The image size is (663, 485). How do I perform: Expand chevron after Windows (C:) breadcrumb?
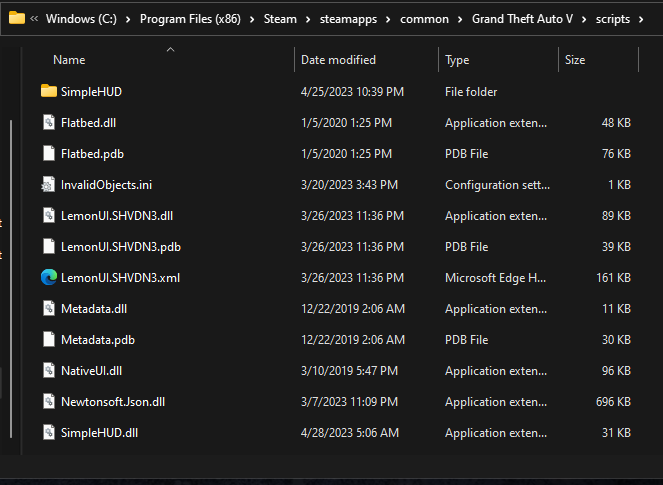click(128, 19)
